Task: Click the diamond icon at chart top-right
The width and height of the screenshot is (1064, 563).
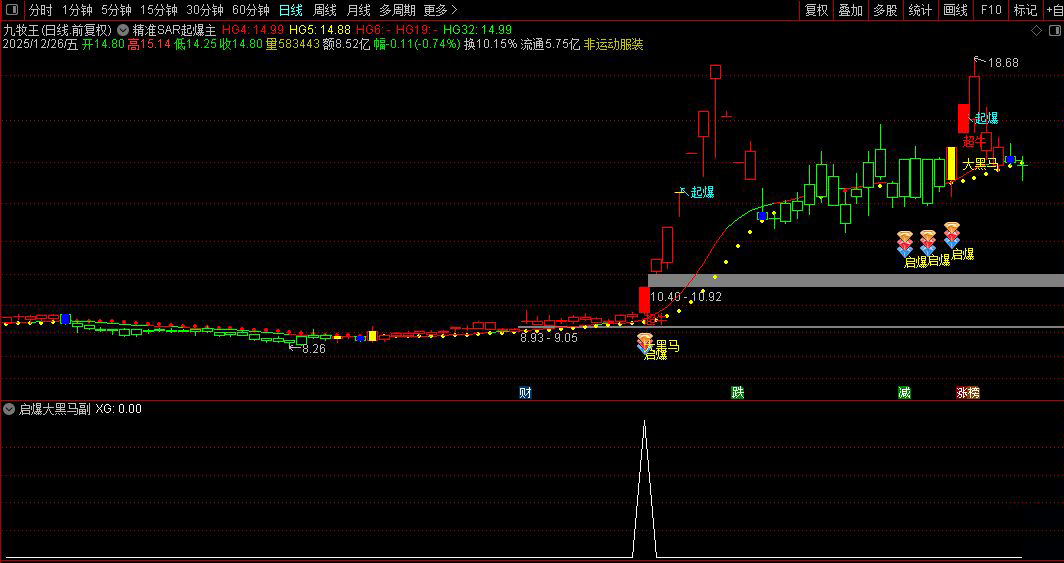Action: tap(1036, 31)
